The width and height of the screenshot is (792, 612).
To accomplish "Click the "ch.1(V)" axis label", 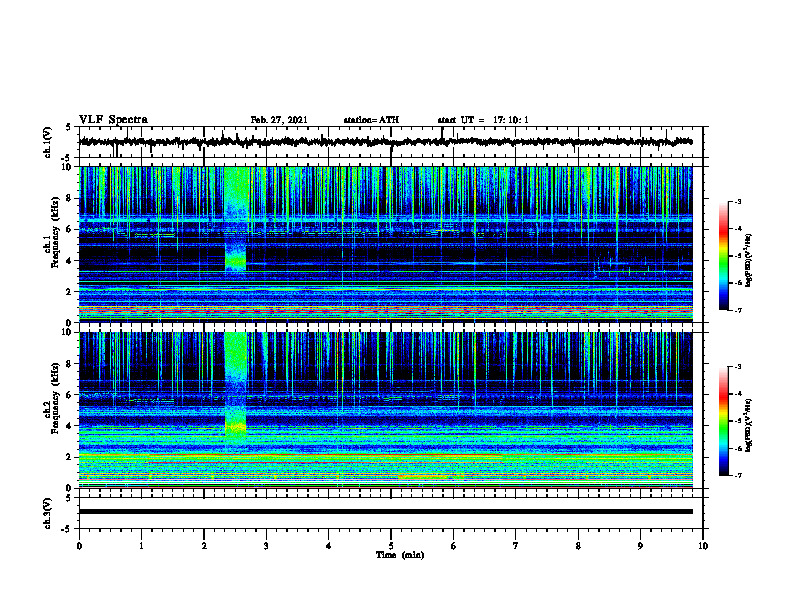I will (x=48, y=142).
